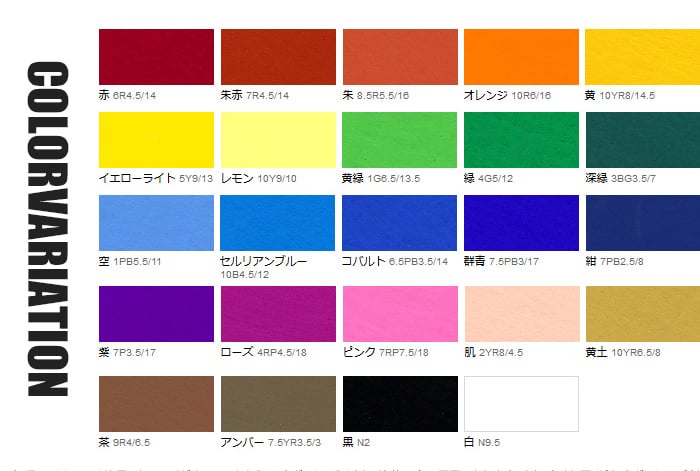
Task: Pick the レモン 10Y9/10 pale yellow swatch
Action: pyautogui.click(x=278, y=140)
